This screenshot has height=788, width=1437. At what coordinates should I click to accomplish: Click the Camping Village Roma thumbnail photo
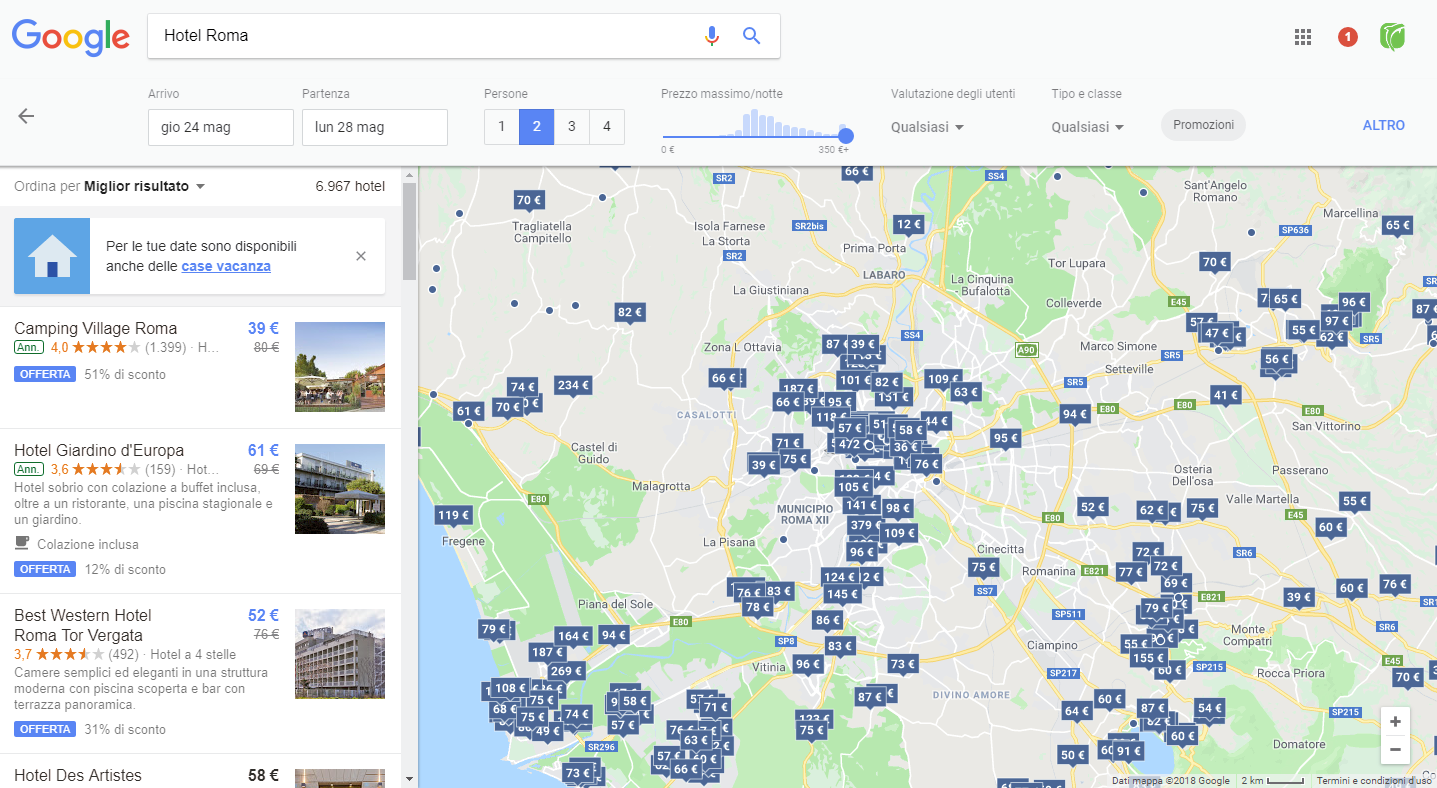[340, 367]
